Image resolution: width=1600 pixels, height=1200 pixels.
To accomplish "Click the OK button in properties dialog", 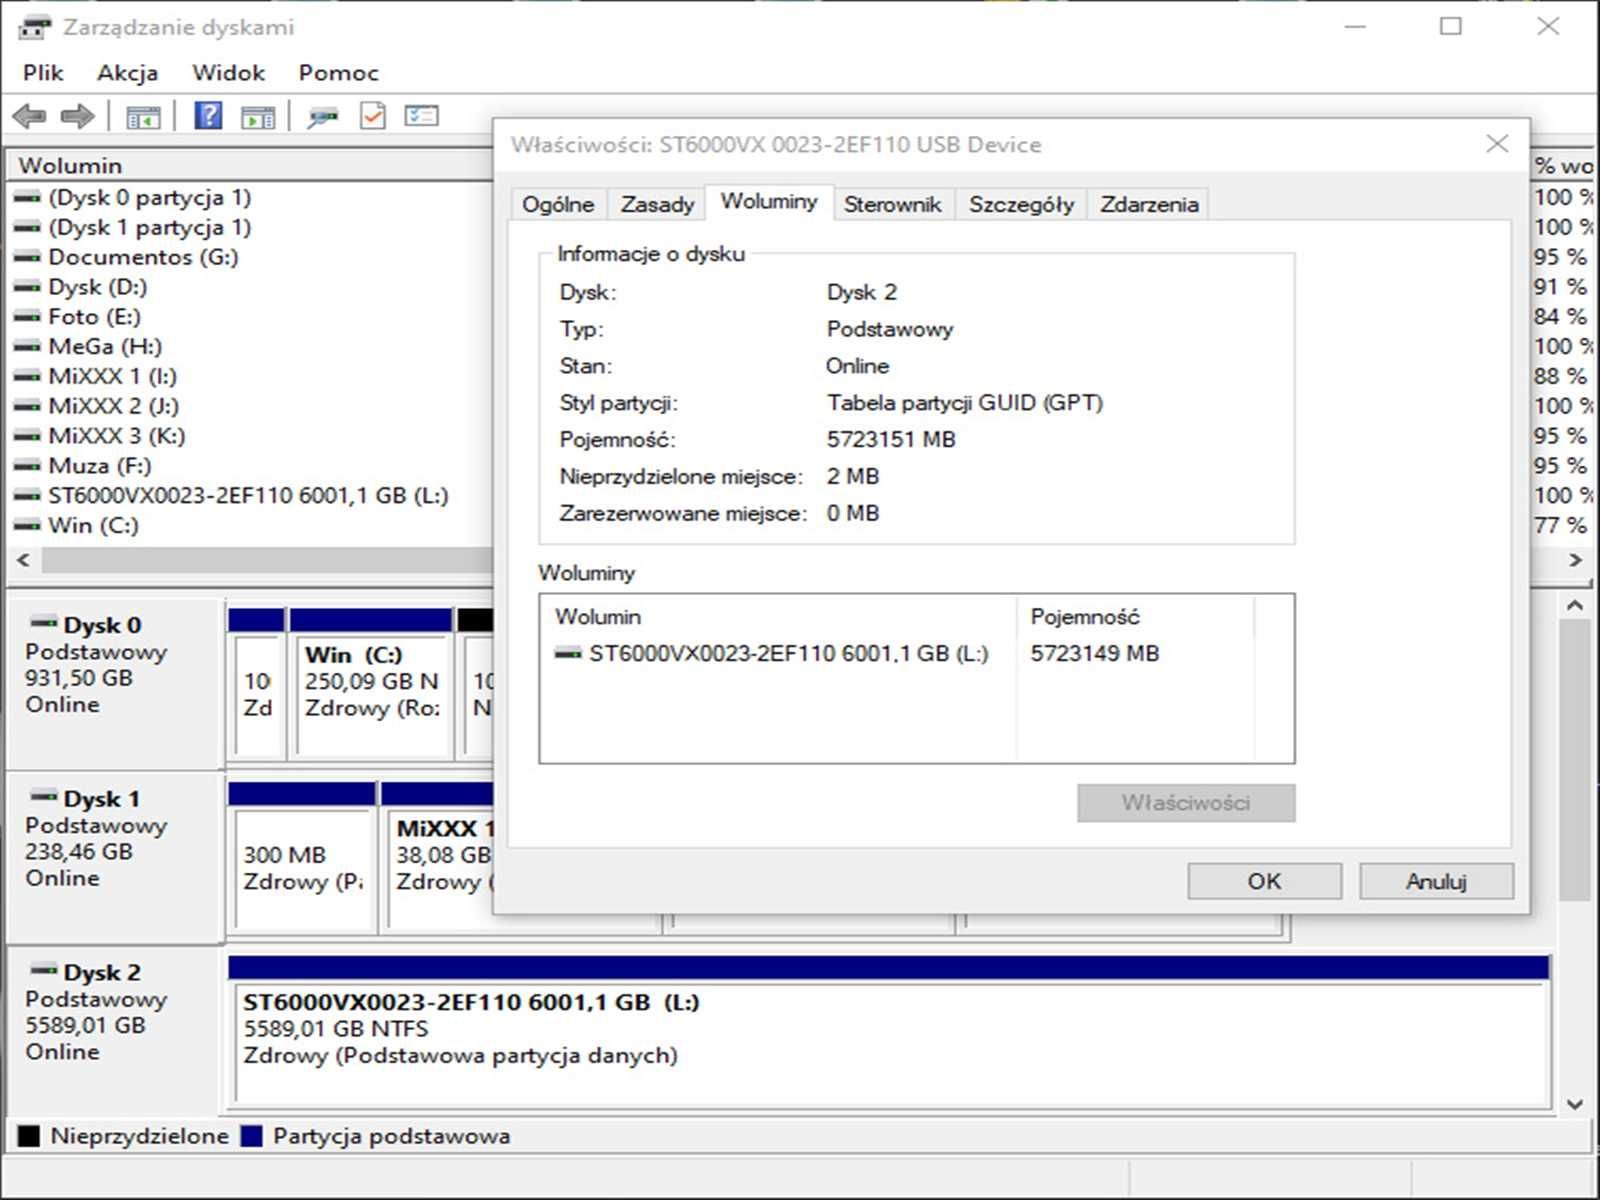I will click(x=1264, y=881).
